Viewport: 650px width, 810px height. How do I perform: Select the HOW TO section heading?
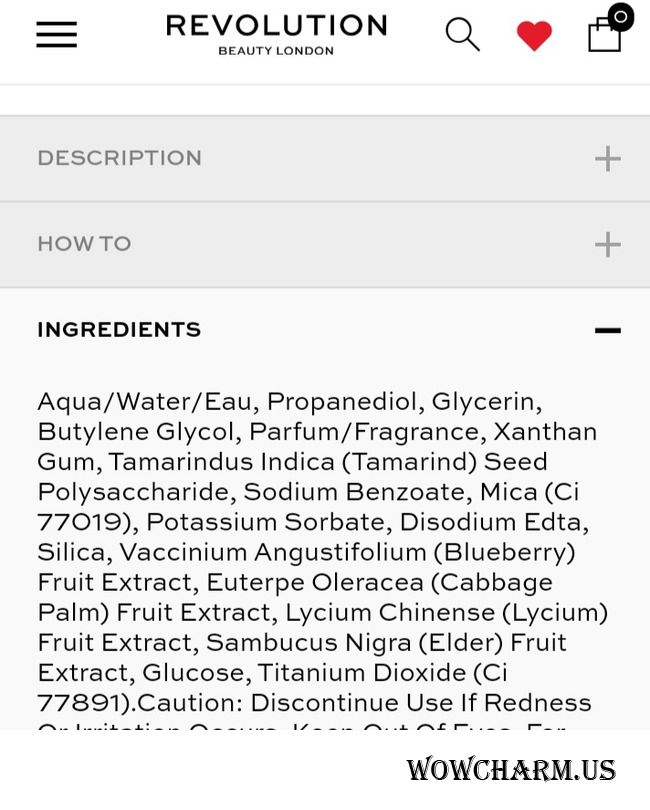coord(84,244)
